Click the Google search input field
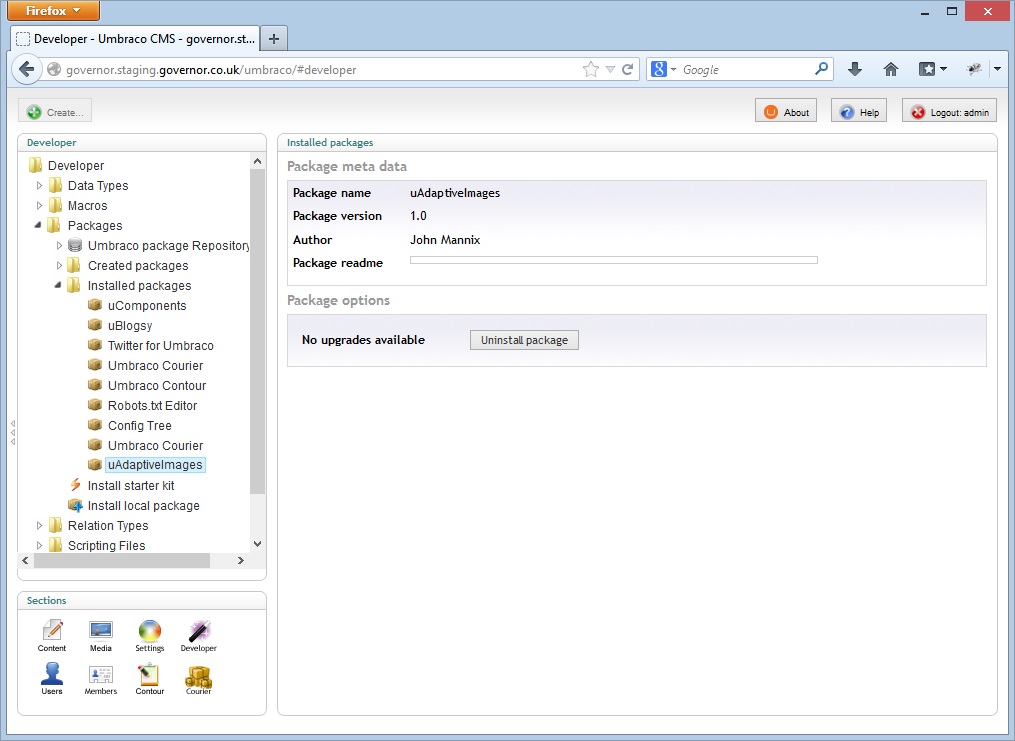 click(x=746, y=69)
